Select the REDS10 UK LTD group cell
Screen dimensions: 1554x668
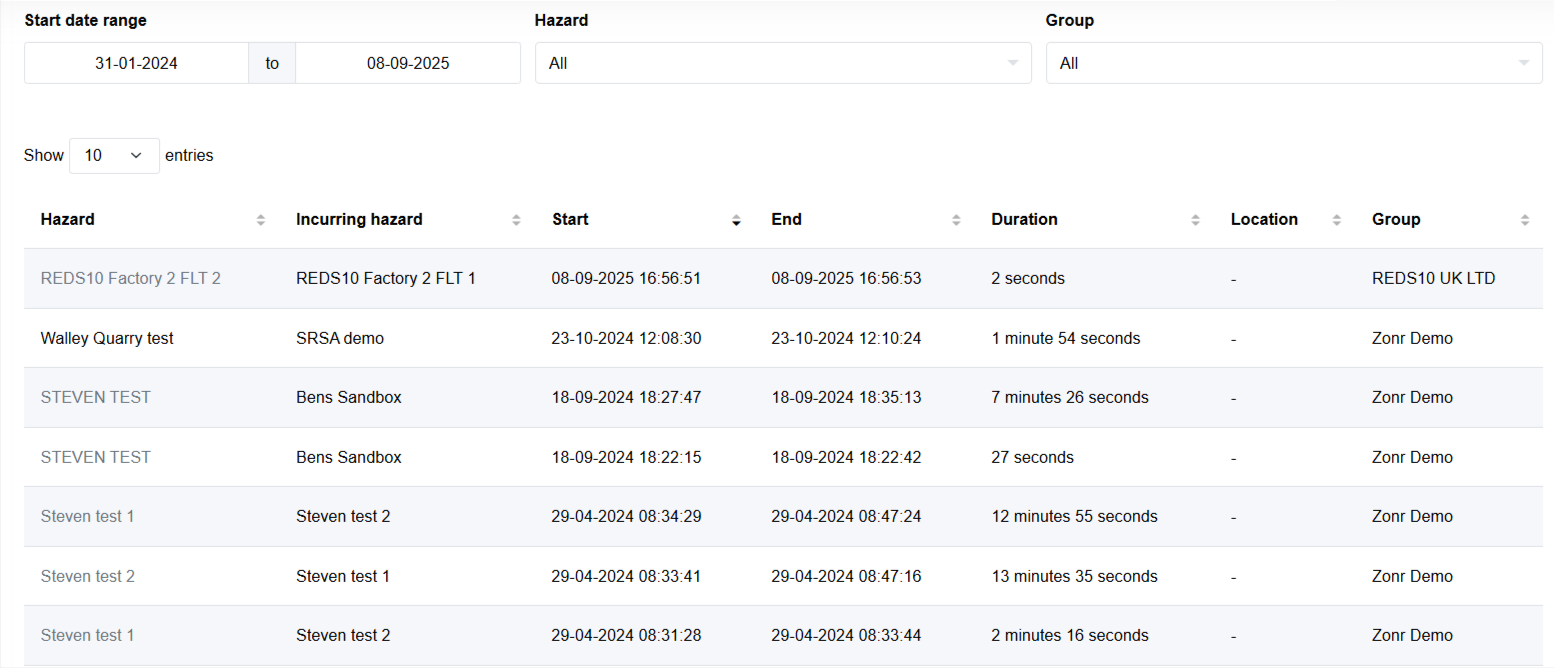pos(1434,278)
